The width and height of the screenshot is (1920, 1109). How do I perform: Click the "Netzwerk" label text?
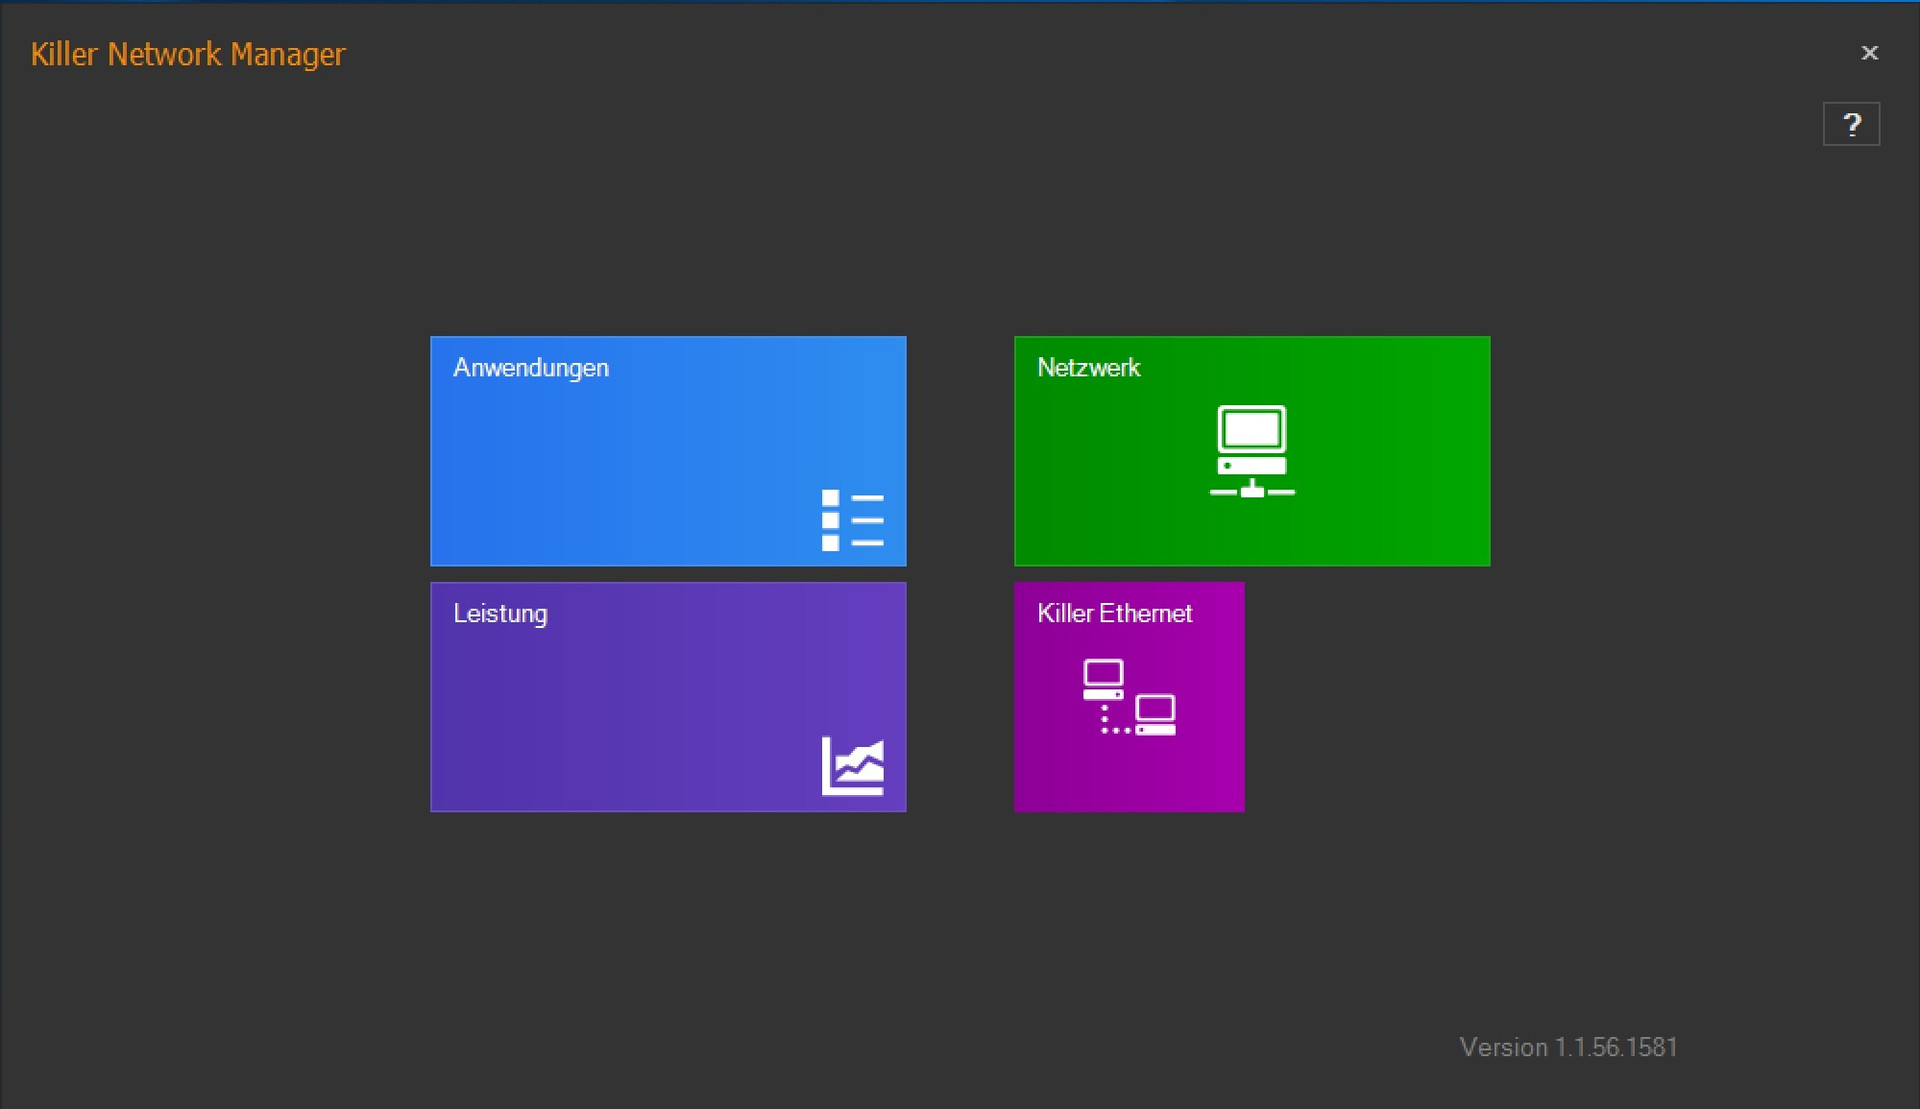click(1088, 368)
